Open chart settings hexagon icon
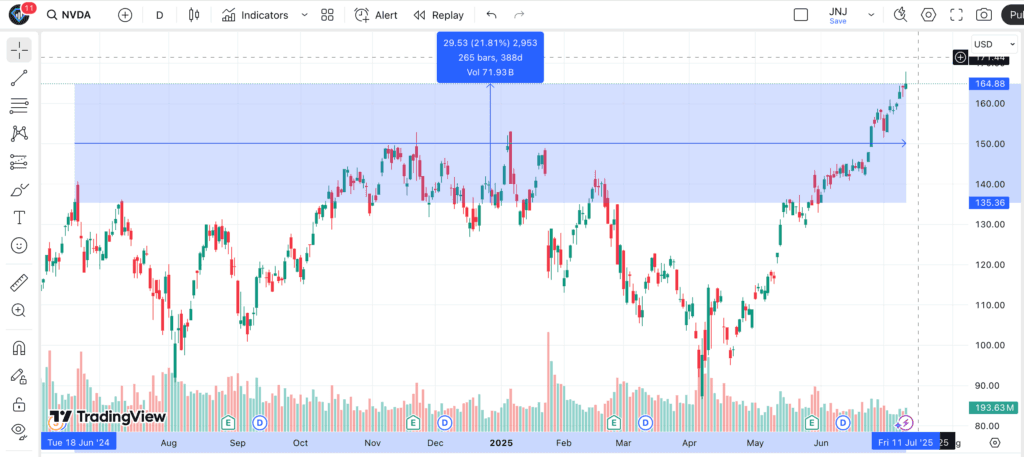The image size is (1024, 457). 929,15
